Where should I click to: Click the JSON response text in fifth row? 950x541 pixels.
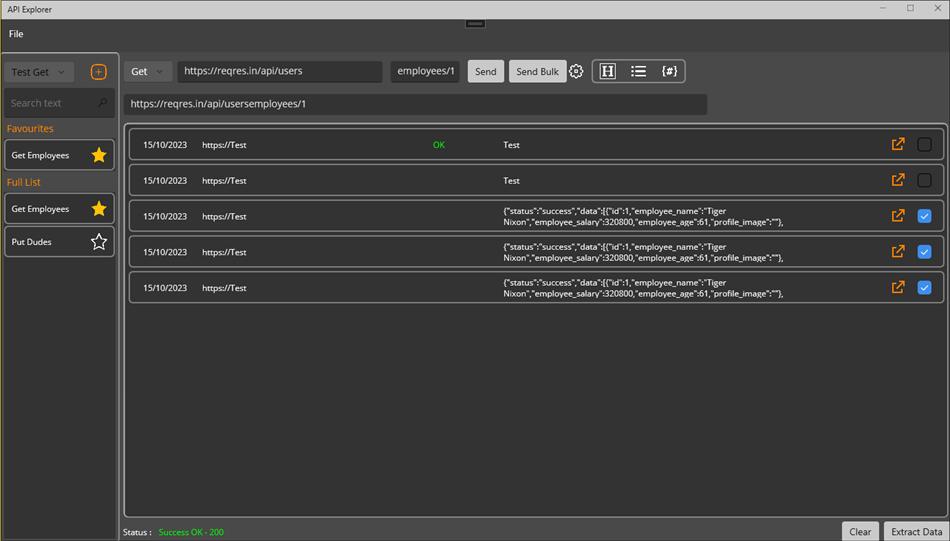point(643,288)
